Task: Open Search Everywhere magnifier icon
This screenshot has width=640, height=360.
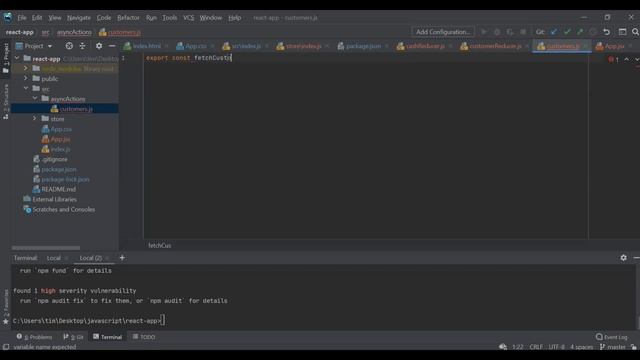Action: [636, 32]
